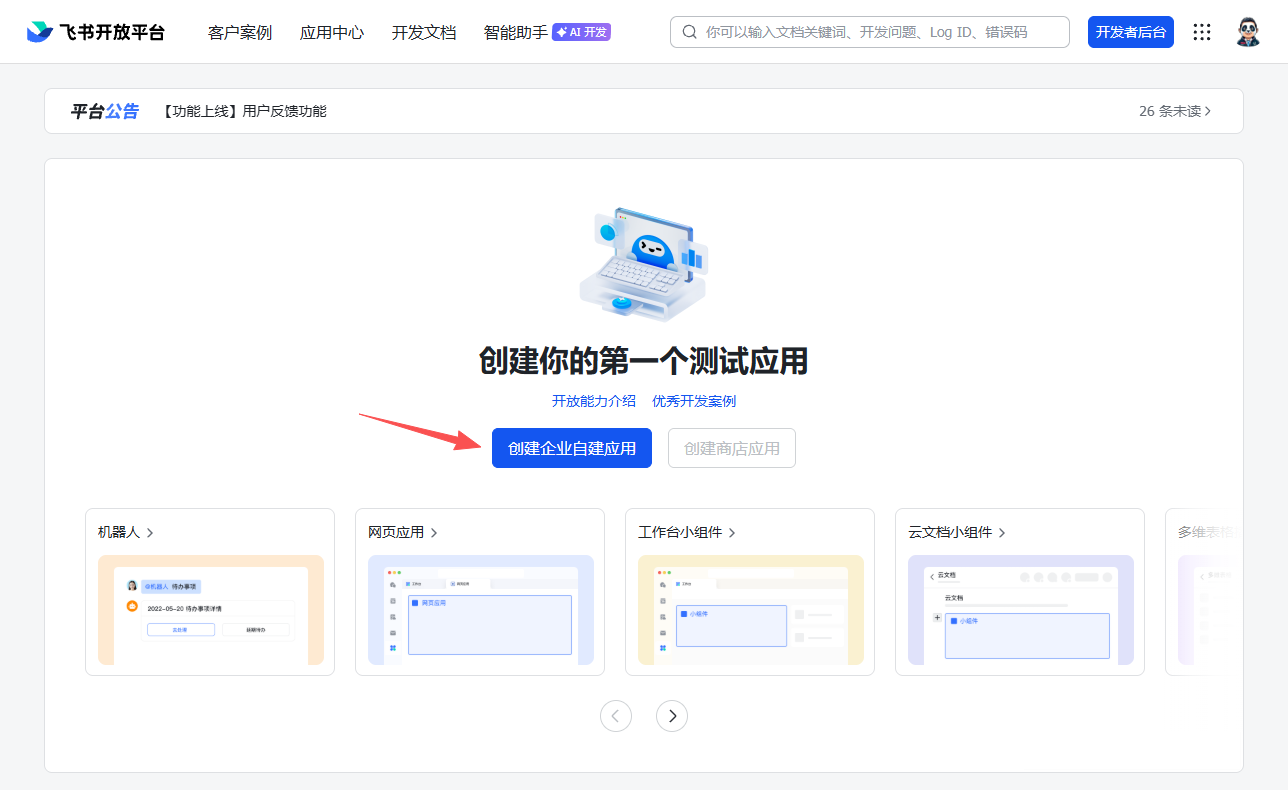Open the 云文档小组件 preview thumbnail
Viewport: 1288px width, 790px height.
click(1021, 610)
